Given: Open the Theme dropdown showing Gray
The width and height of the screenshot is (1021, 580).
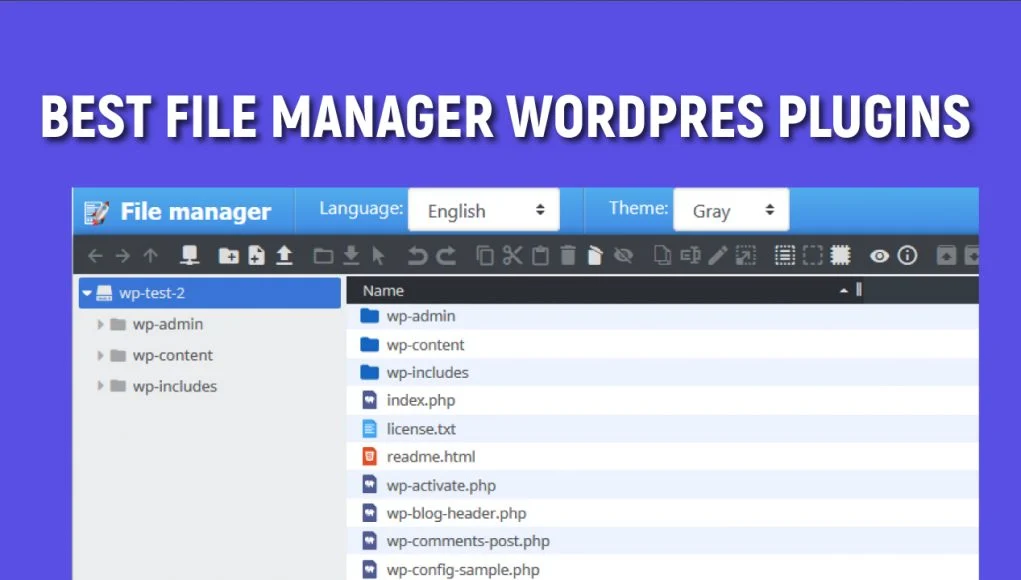Looking at the screenshot, I should click(731, 210).
